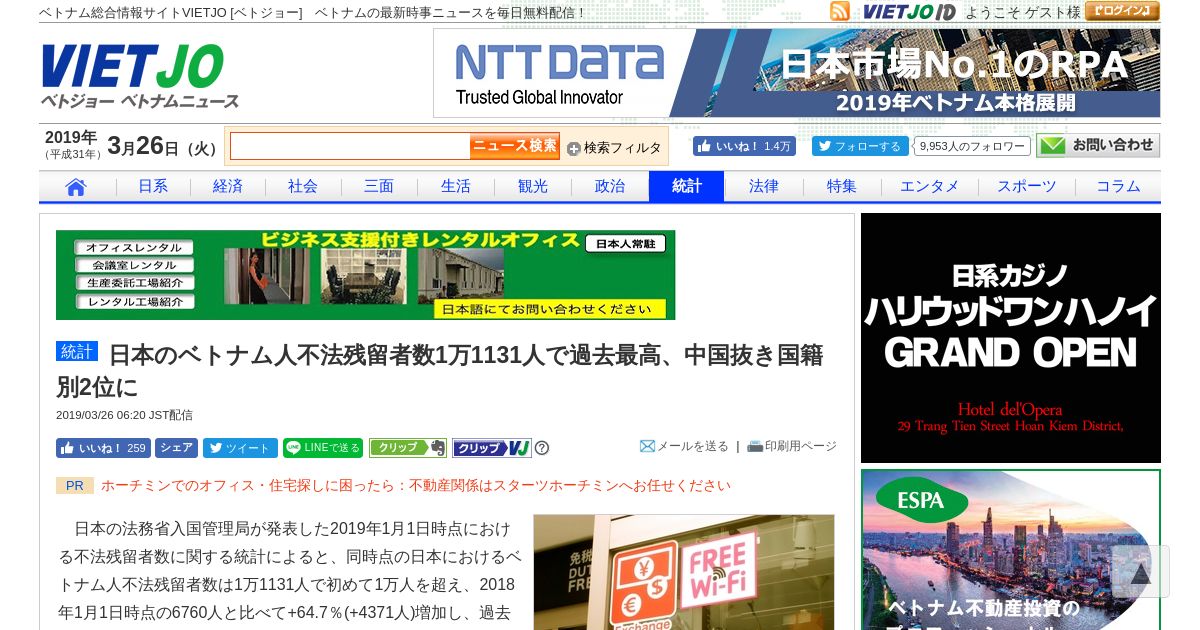
Task: Open the 社会 menu tab
Action: (x=303, y=186)
